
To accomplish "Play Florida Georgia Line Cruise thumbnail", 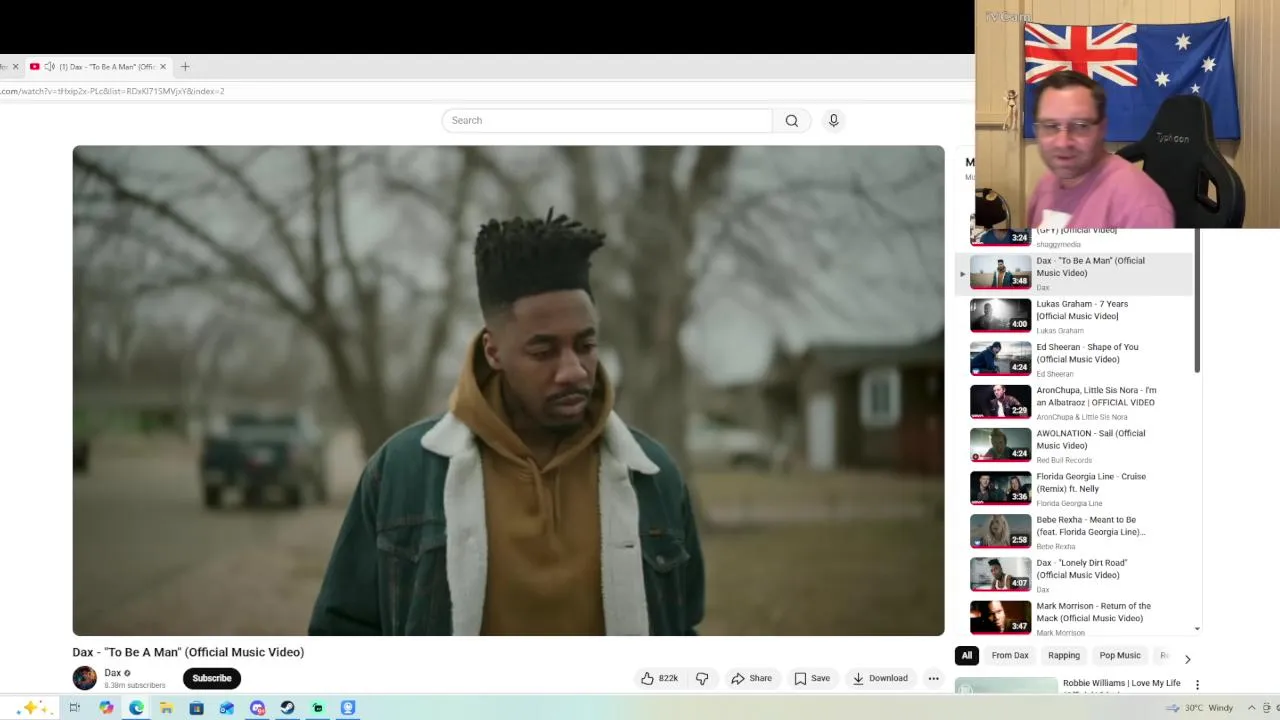I will 1000,488.
